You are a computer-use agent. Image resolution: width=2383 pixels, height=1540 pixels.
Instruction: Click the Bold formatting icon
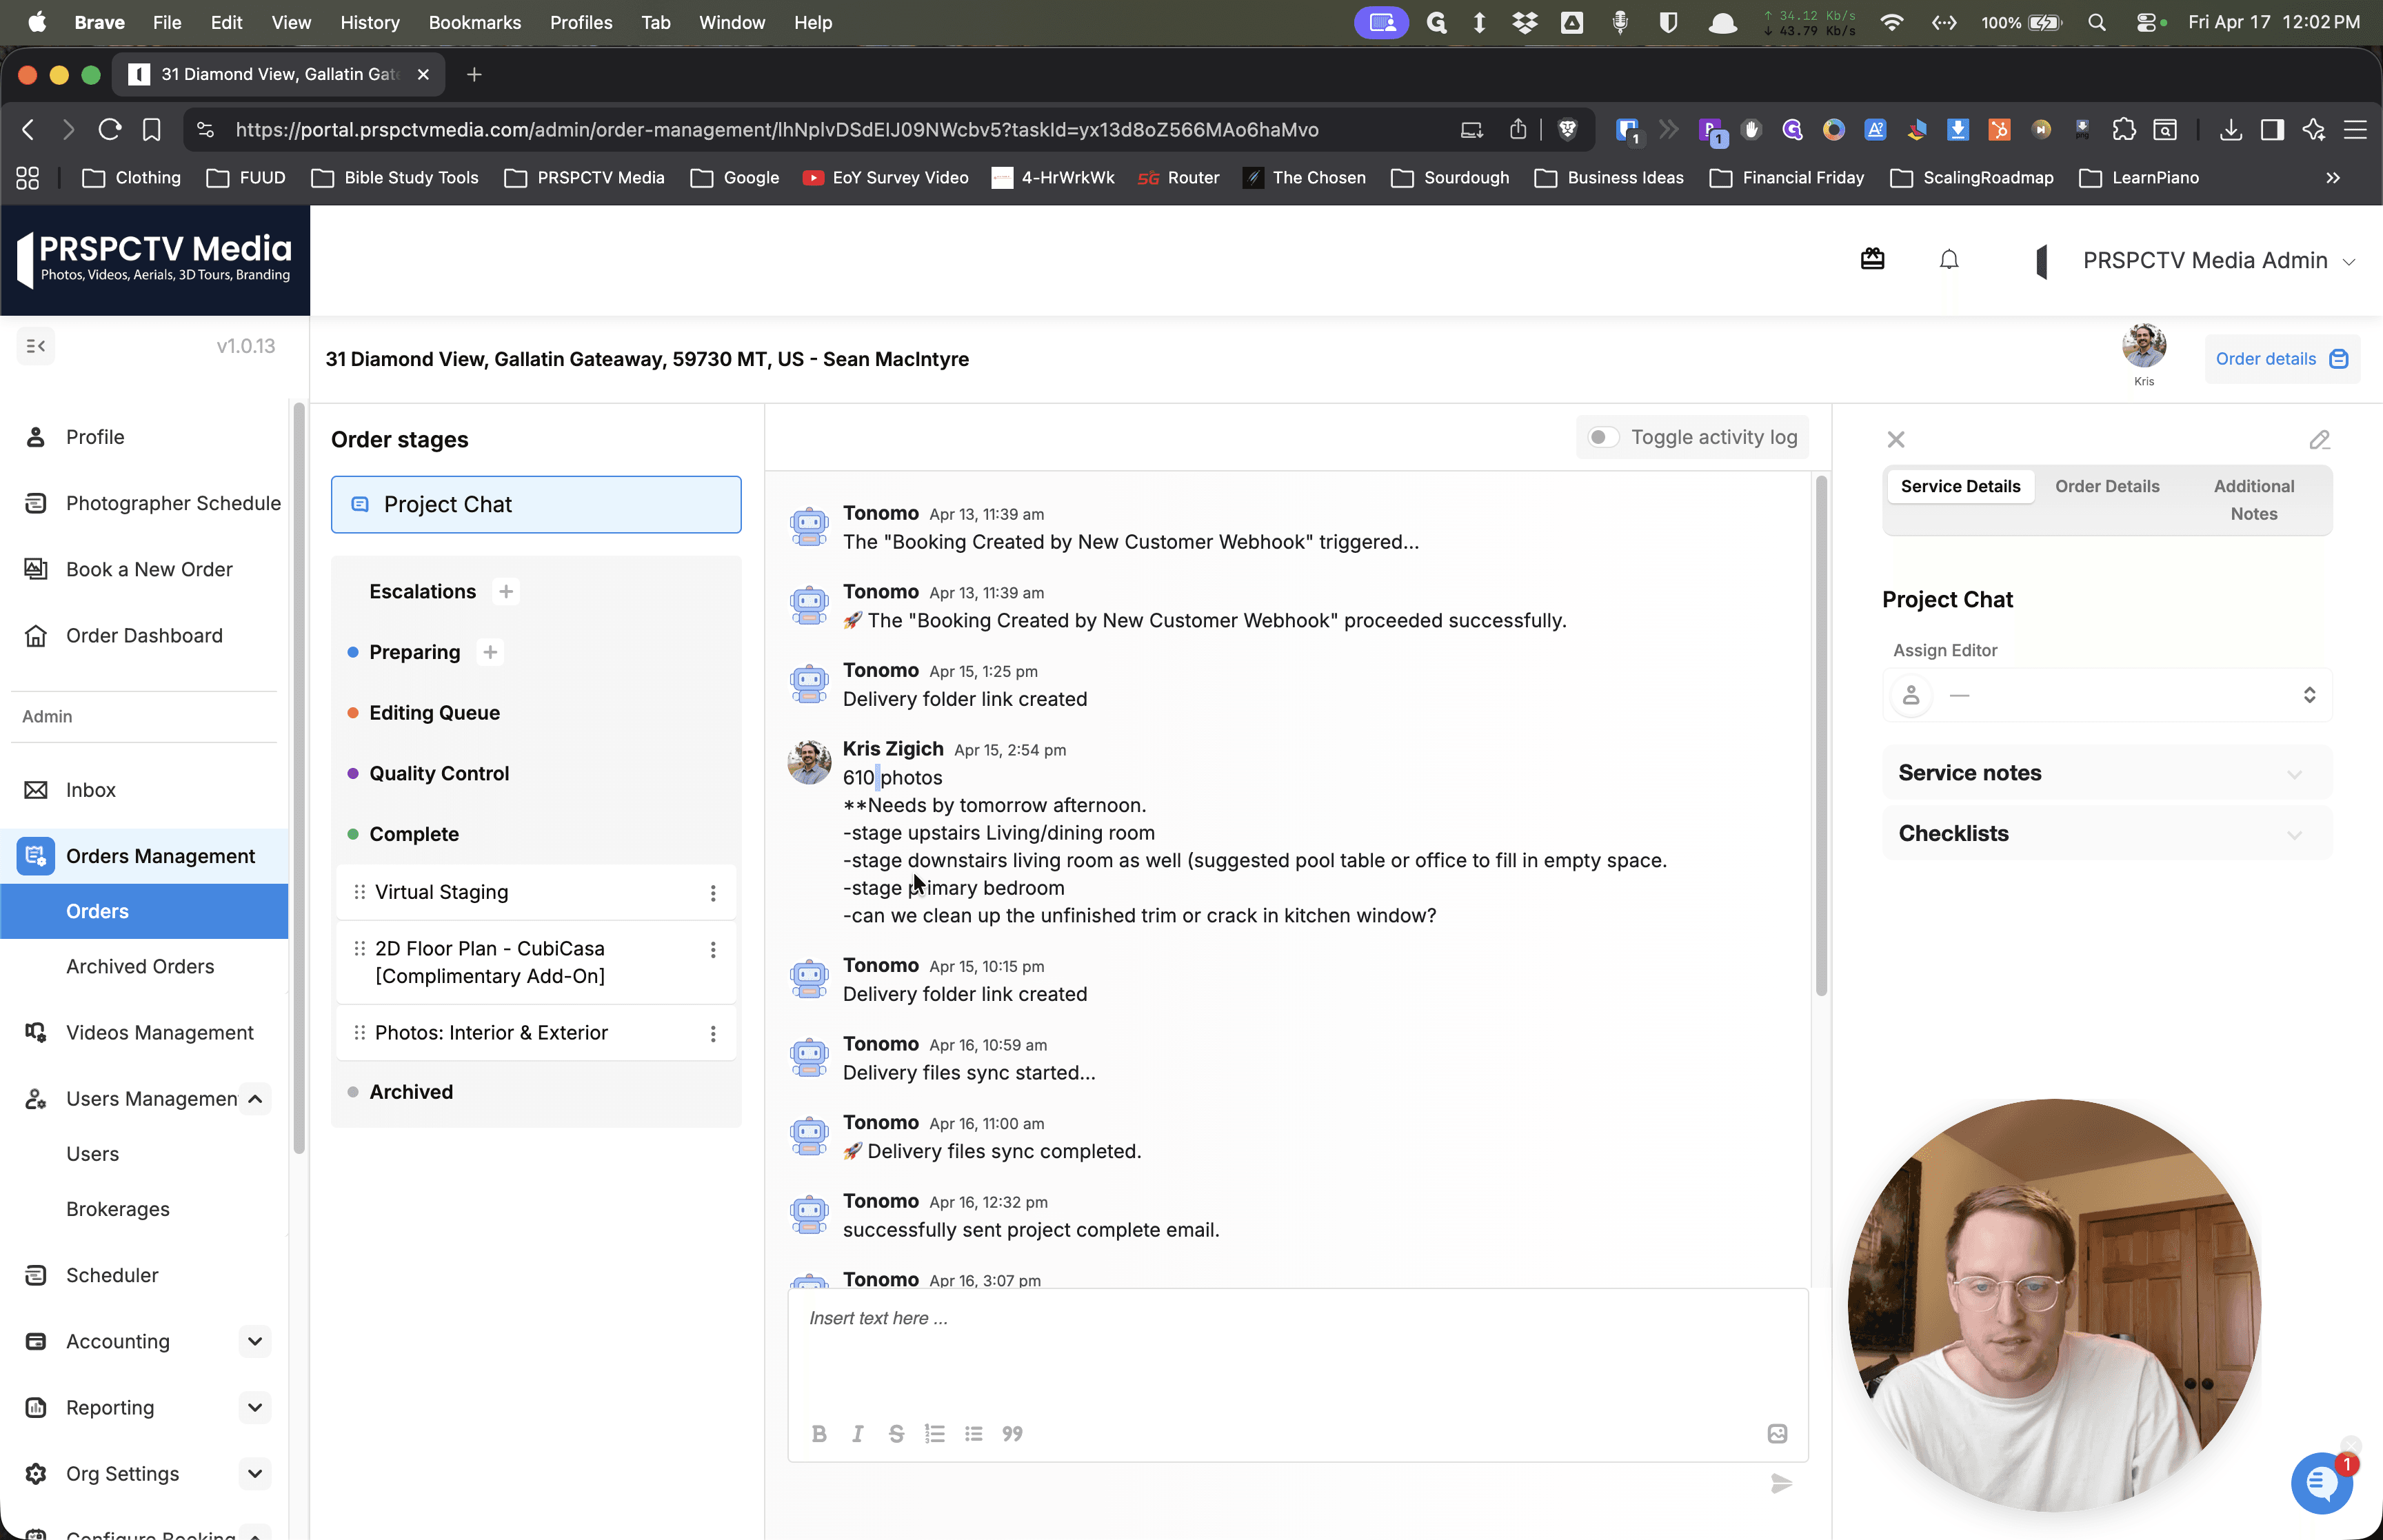(x=819, y=1433)
